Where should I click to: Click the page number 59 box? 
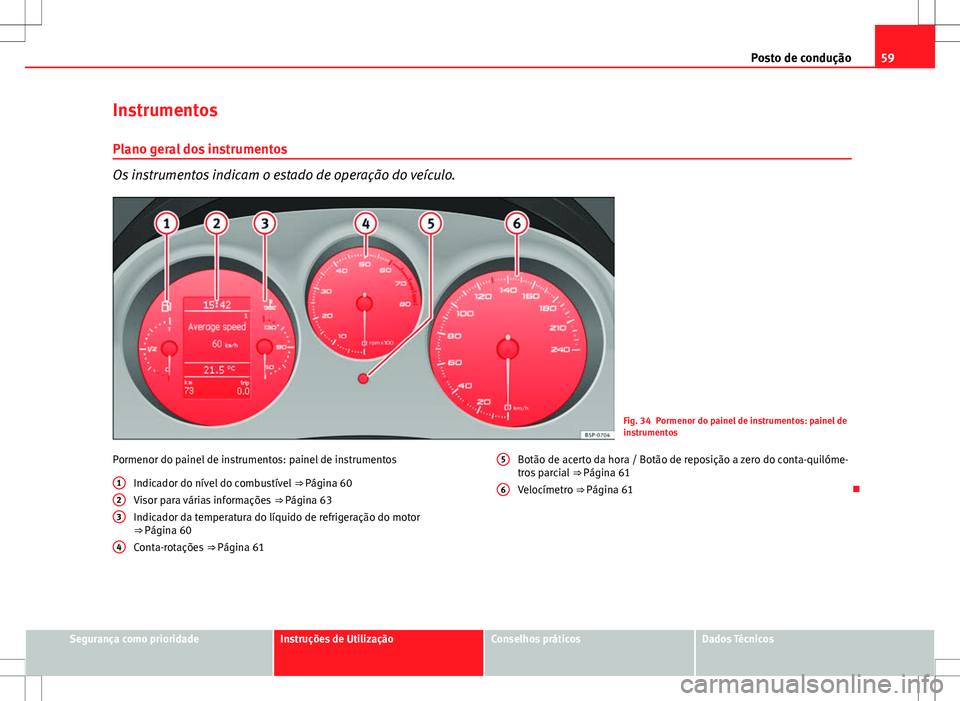point(904,47)
